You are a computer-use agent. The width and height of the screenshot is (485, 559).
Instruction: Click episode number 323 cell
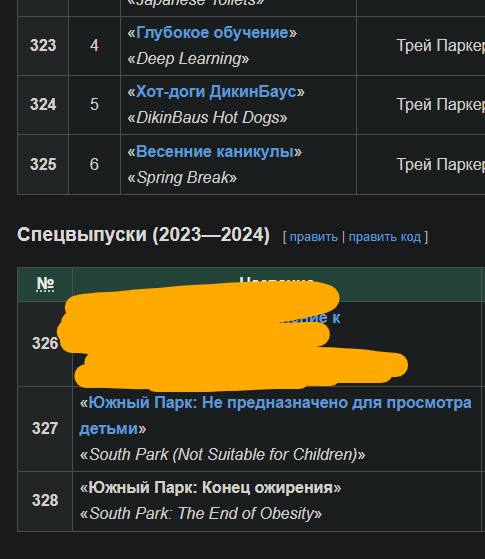(x=43, y=46)
